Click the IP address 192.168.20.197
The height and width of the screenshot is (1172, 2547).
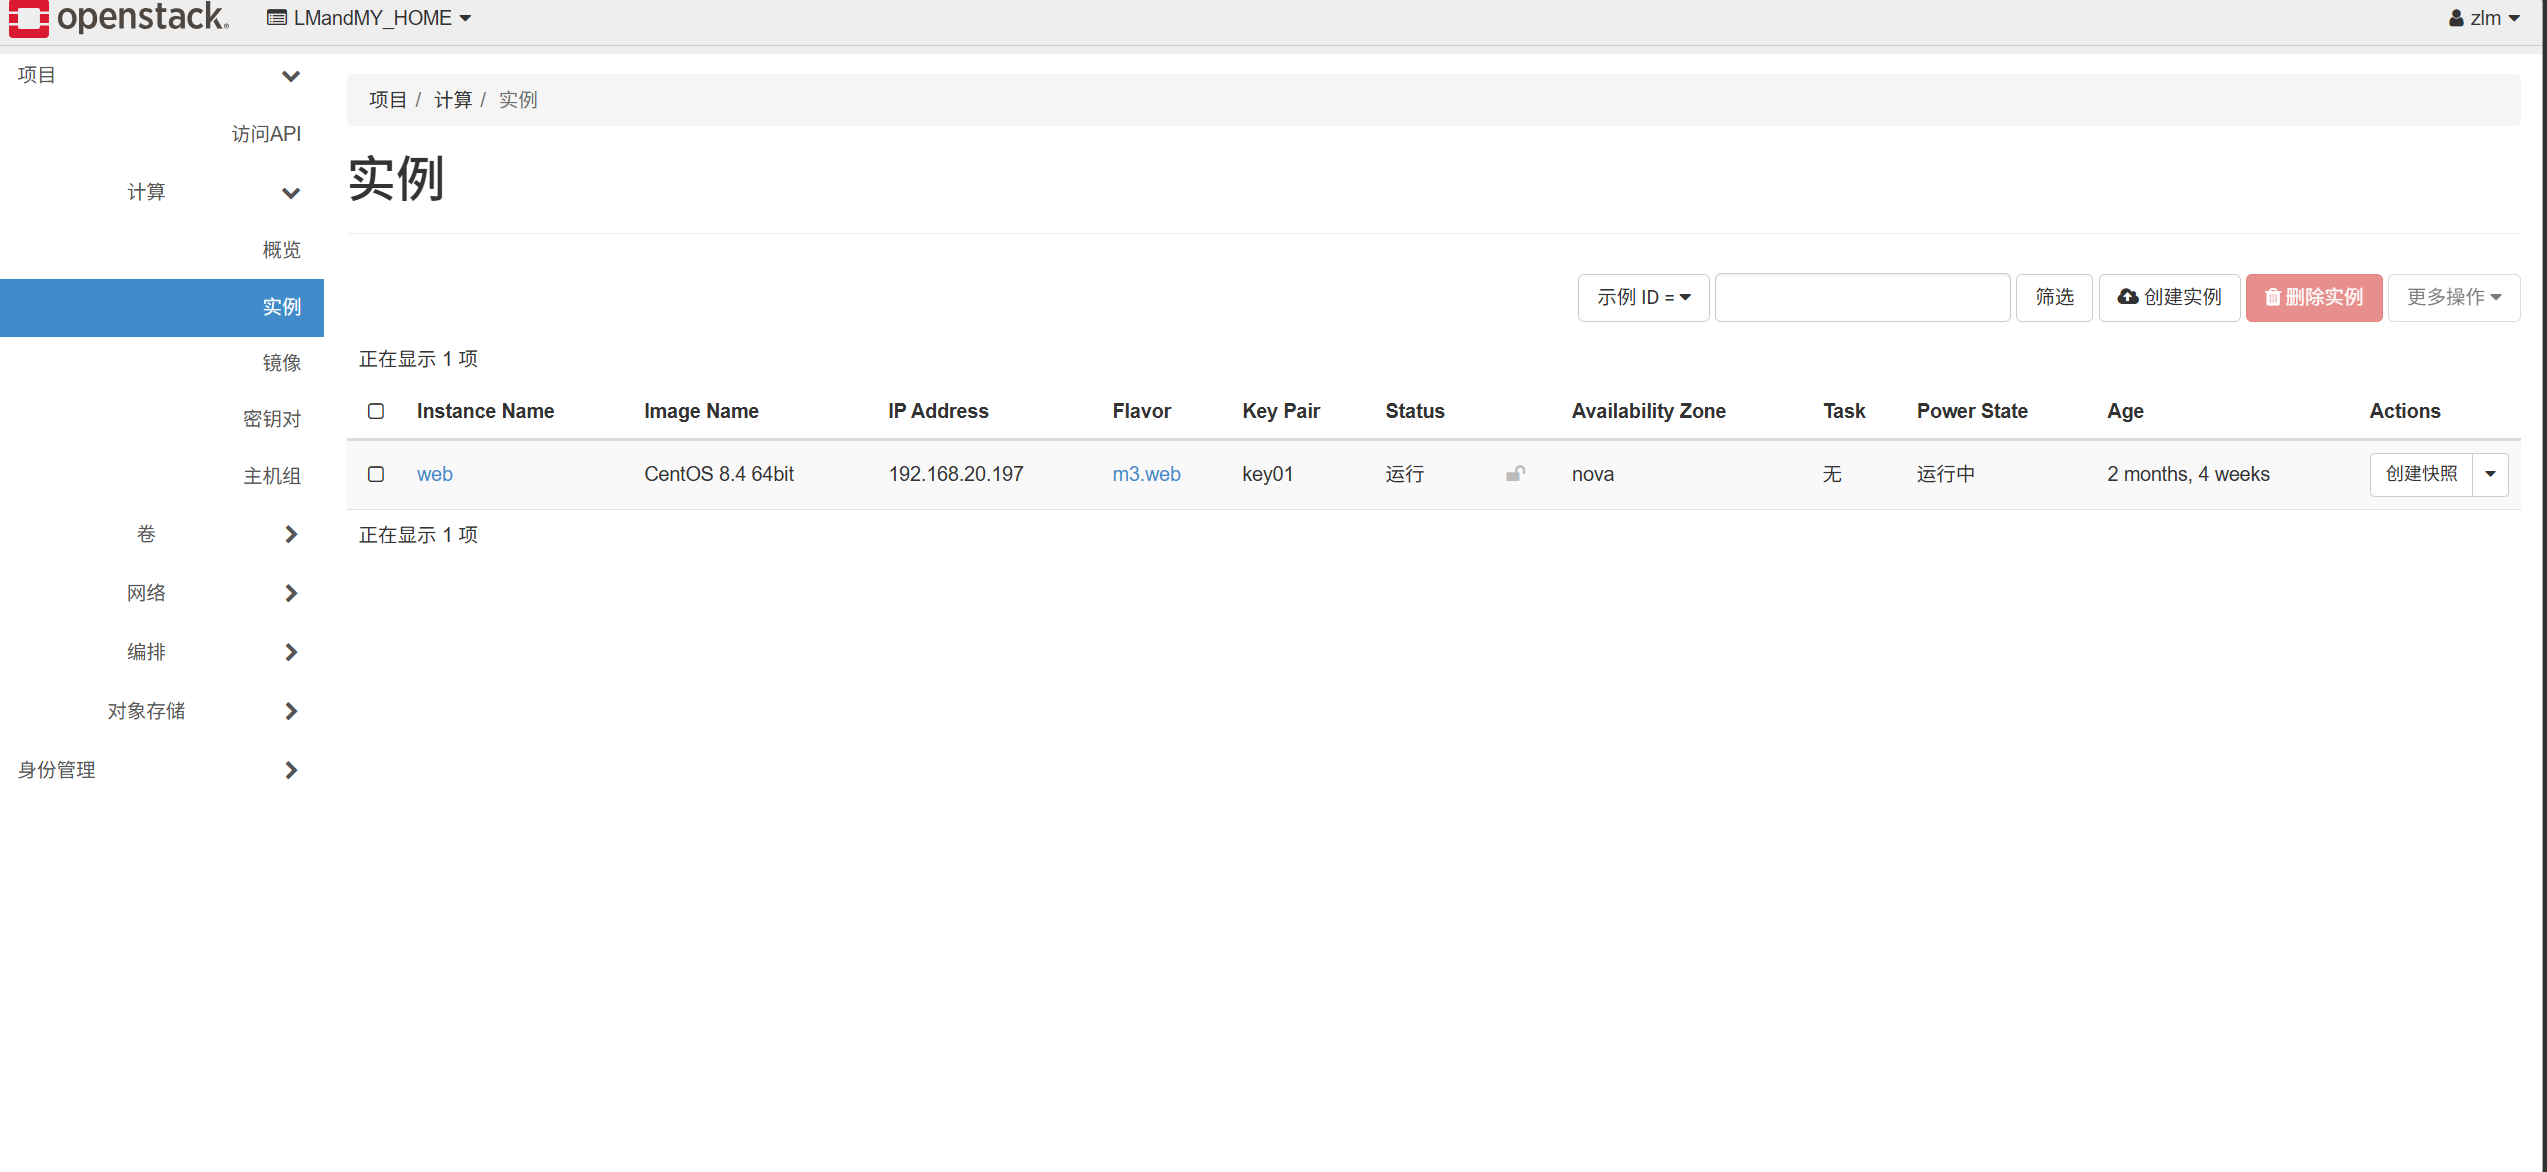955,474
